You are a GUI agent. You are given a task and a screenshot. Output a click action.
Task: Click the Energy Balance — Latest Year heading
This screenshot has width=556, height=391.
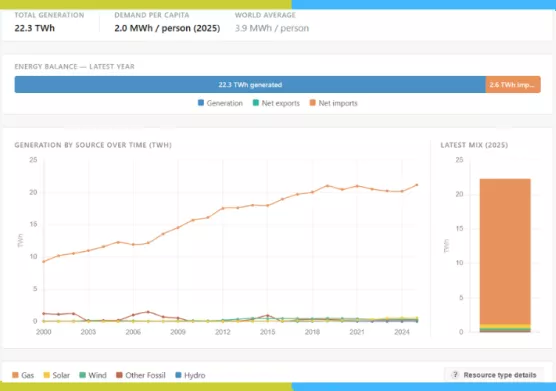pyautogui.click(x=74, y=67)
